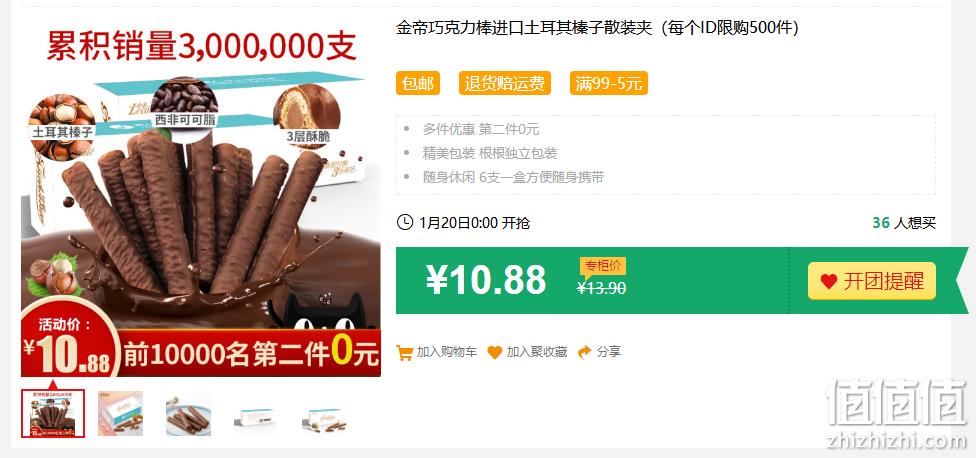This screenshot has width=976, height=458.
Task: Click the 满99-5元 discount tag
Action: [x=609, y=83]
